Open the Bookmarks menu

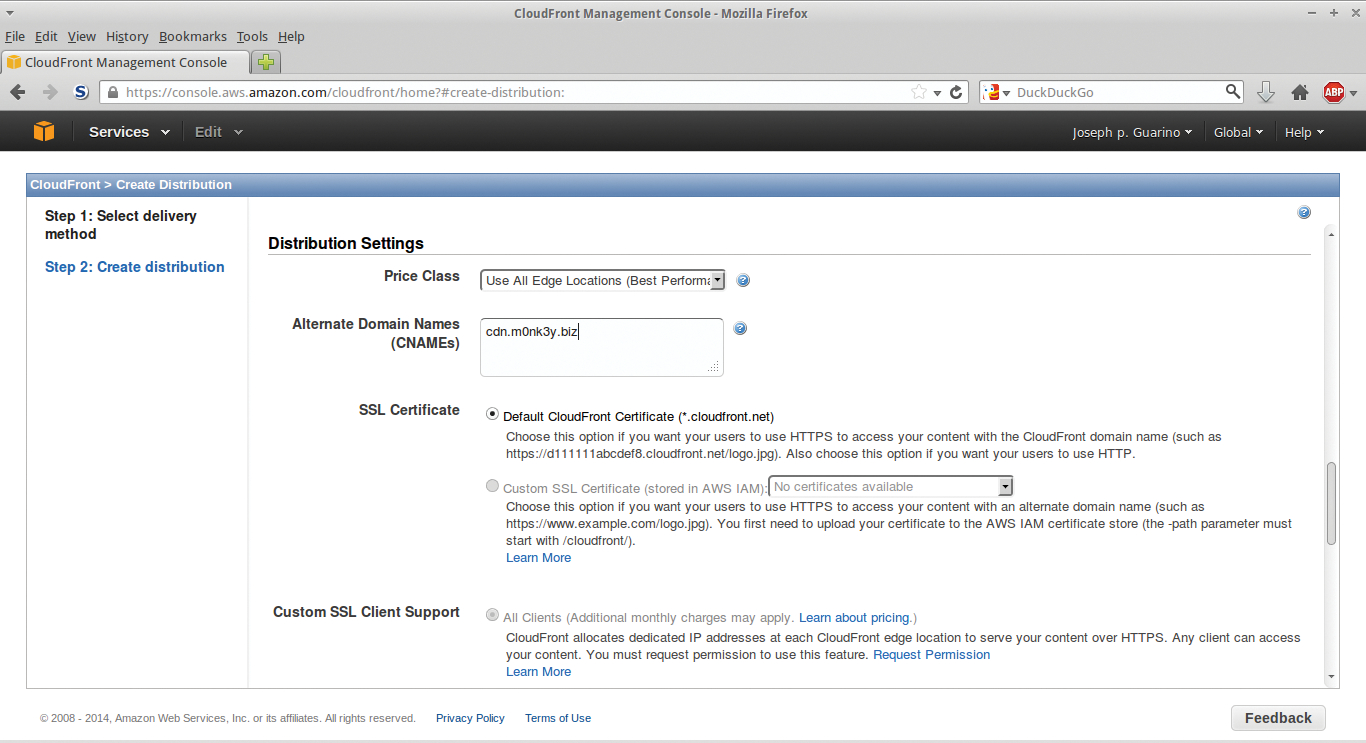(x=192, y=36)
